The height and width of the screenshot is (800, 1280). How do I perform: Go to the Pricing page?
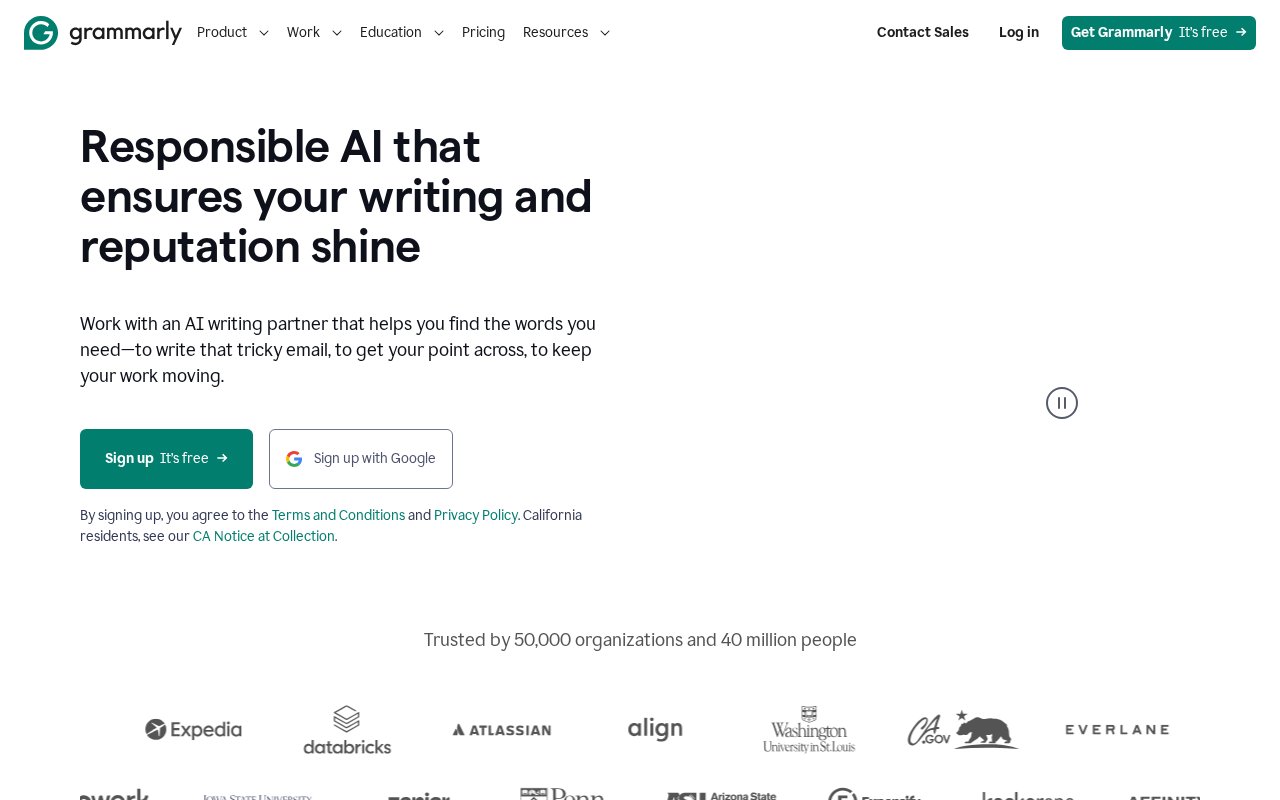click(483, 33)
